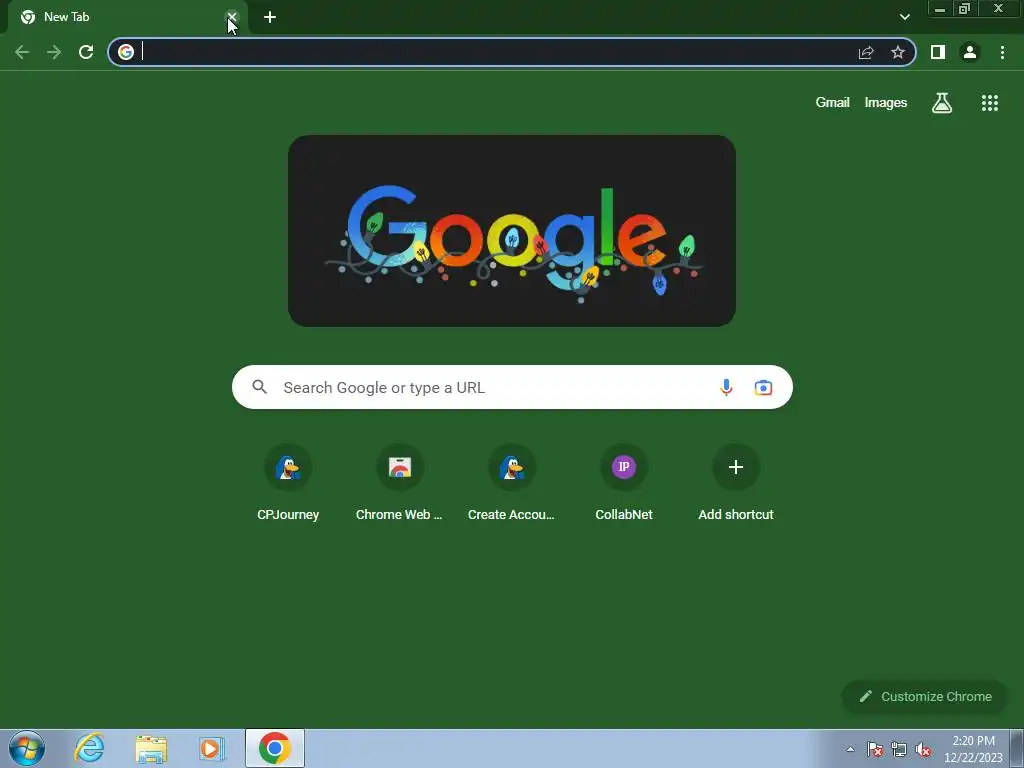1024x768 pixels.
Task: Add a new shortcut tile
Action: click(x=736, y=483)
